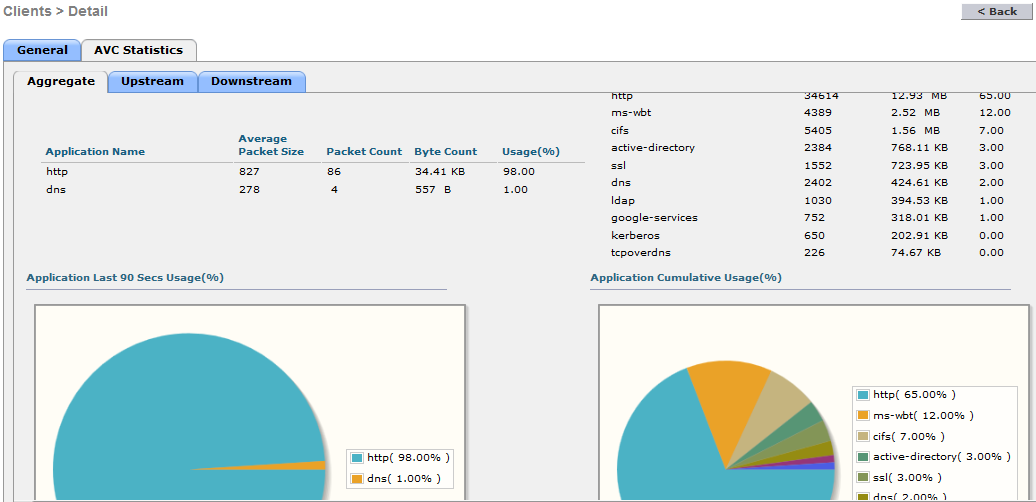Click the active-directory( 3.00% ) legend color box

pos(863,457)
